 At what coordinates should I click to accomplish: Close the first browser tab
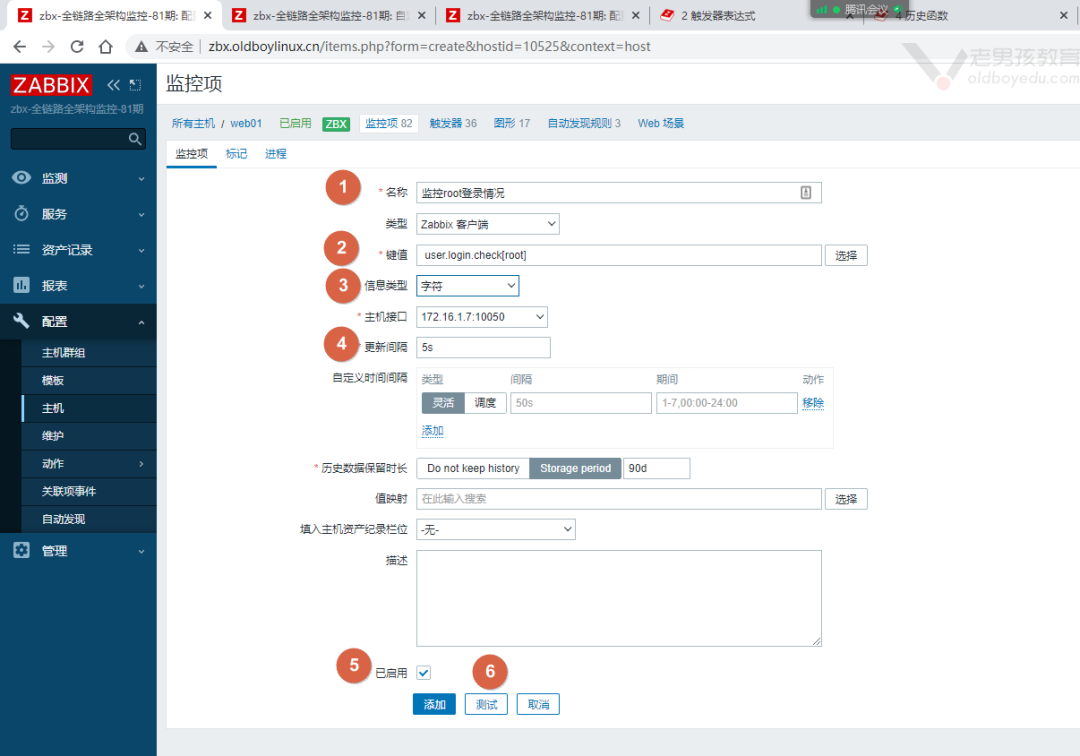[207, 15]
